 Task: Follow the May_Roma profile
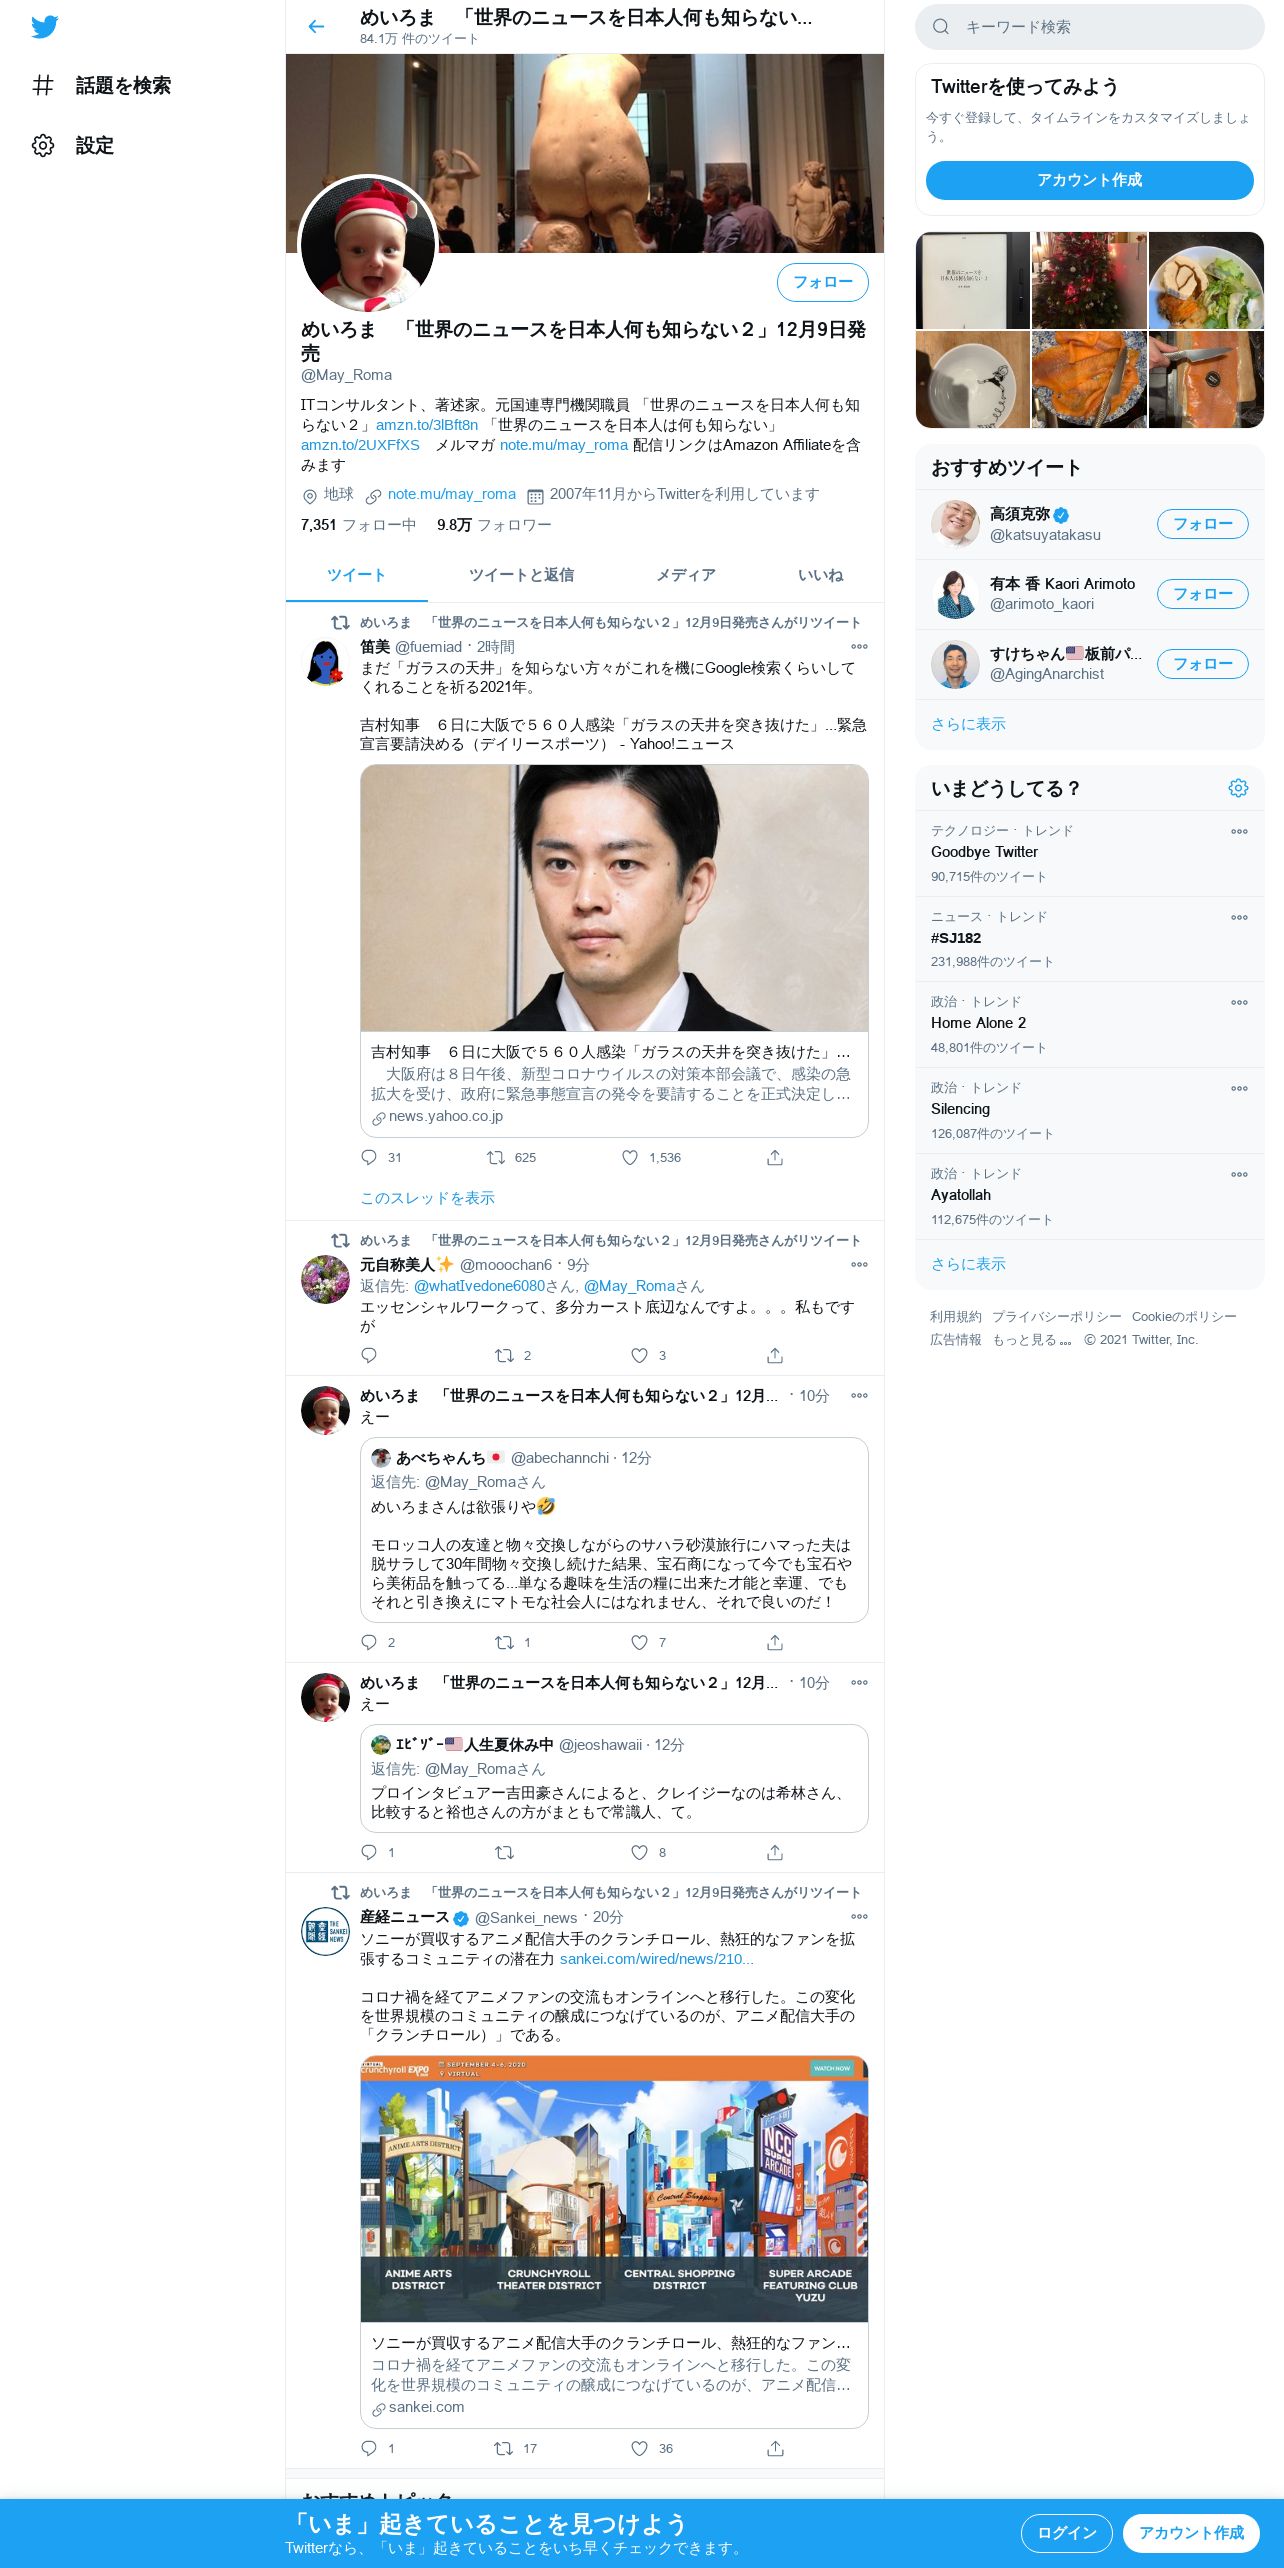pos(822,282)
